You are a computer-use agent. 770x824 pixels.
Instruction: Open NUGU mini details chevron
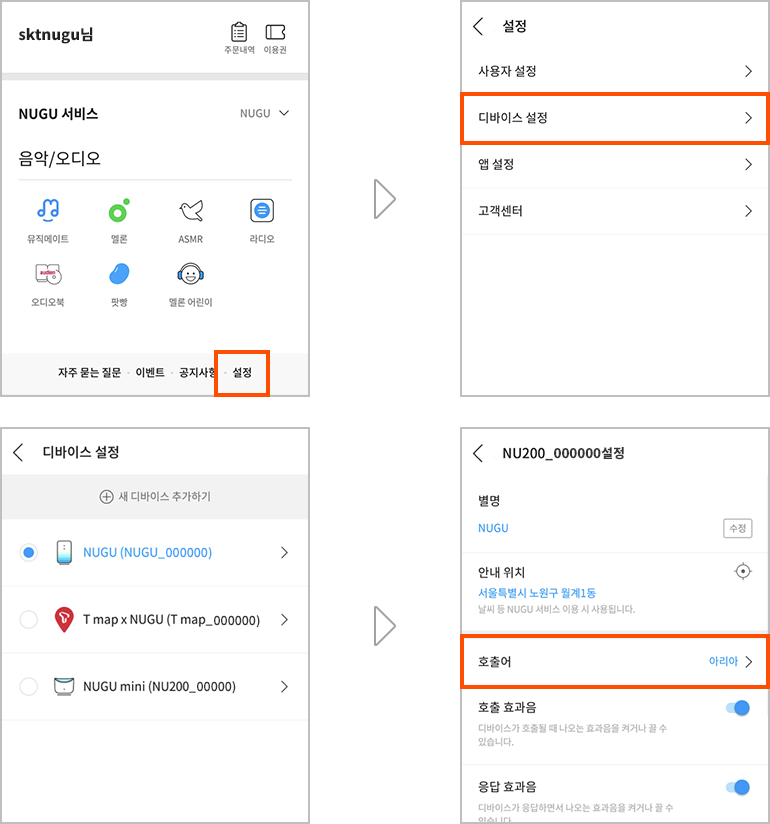click(284, 686)
